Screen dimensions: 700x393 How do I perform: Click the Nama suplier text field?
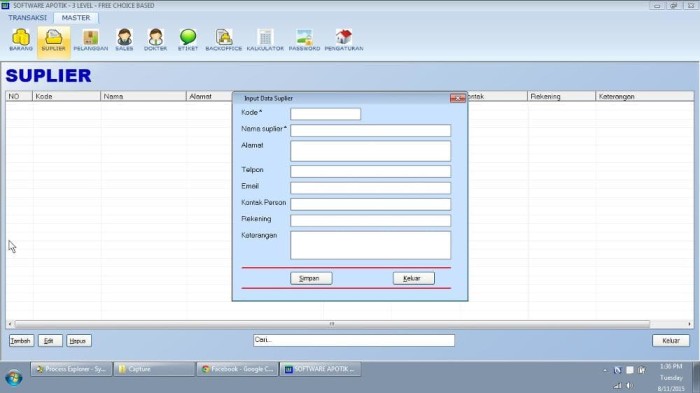(x=371, y=130)
